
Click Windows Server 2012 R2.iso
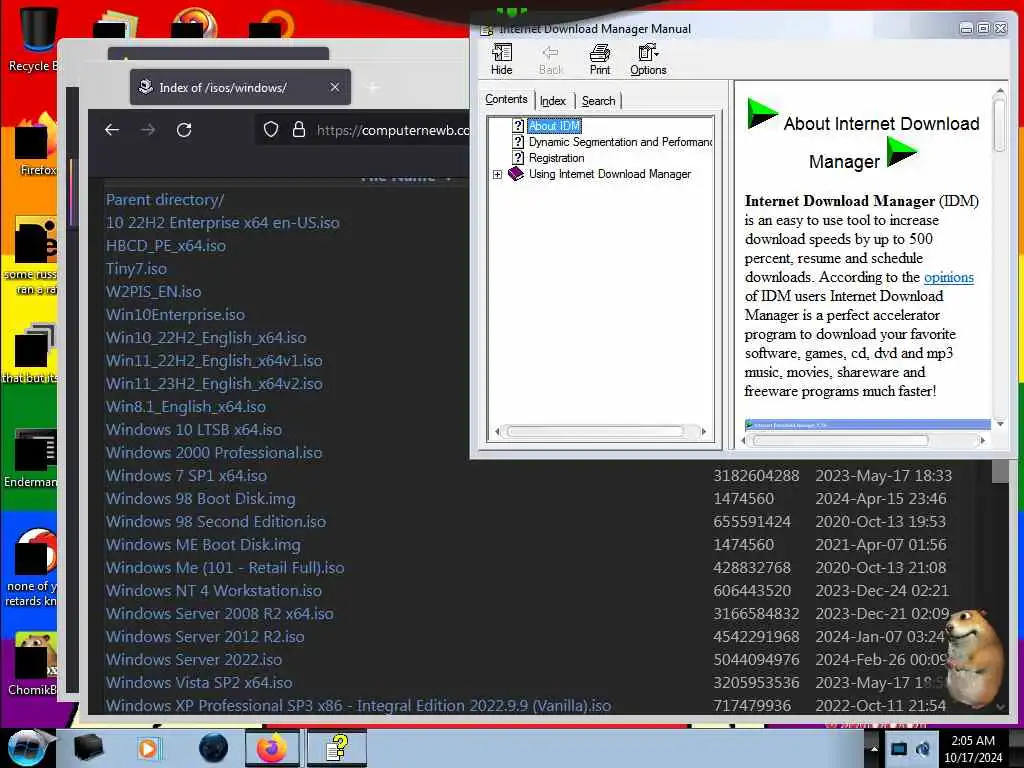(205, 636)
